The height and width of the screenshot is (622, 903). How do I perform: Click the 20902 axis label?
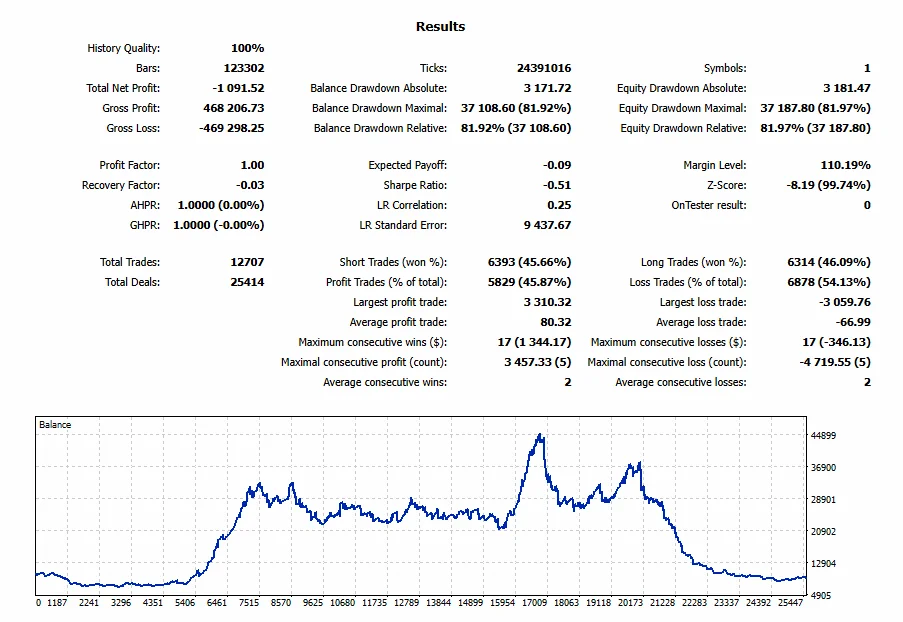[x=824, y=532]
